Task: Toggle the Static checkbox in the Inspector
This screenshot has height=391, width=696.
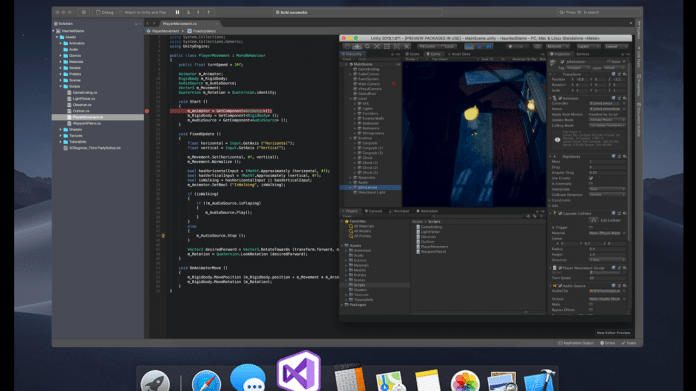Action: pyautogui.click(x=609, y=62)
